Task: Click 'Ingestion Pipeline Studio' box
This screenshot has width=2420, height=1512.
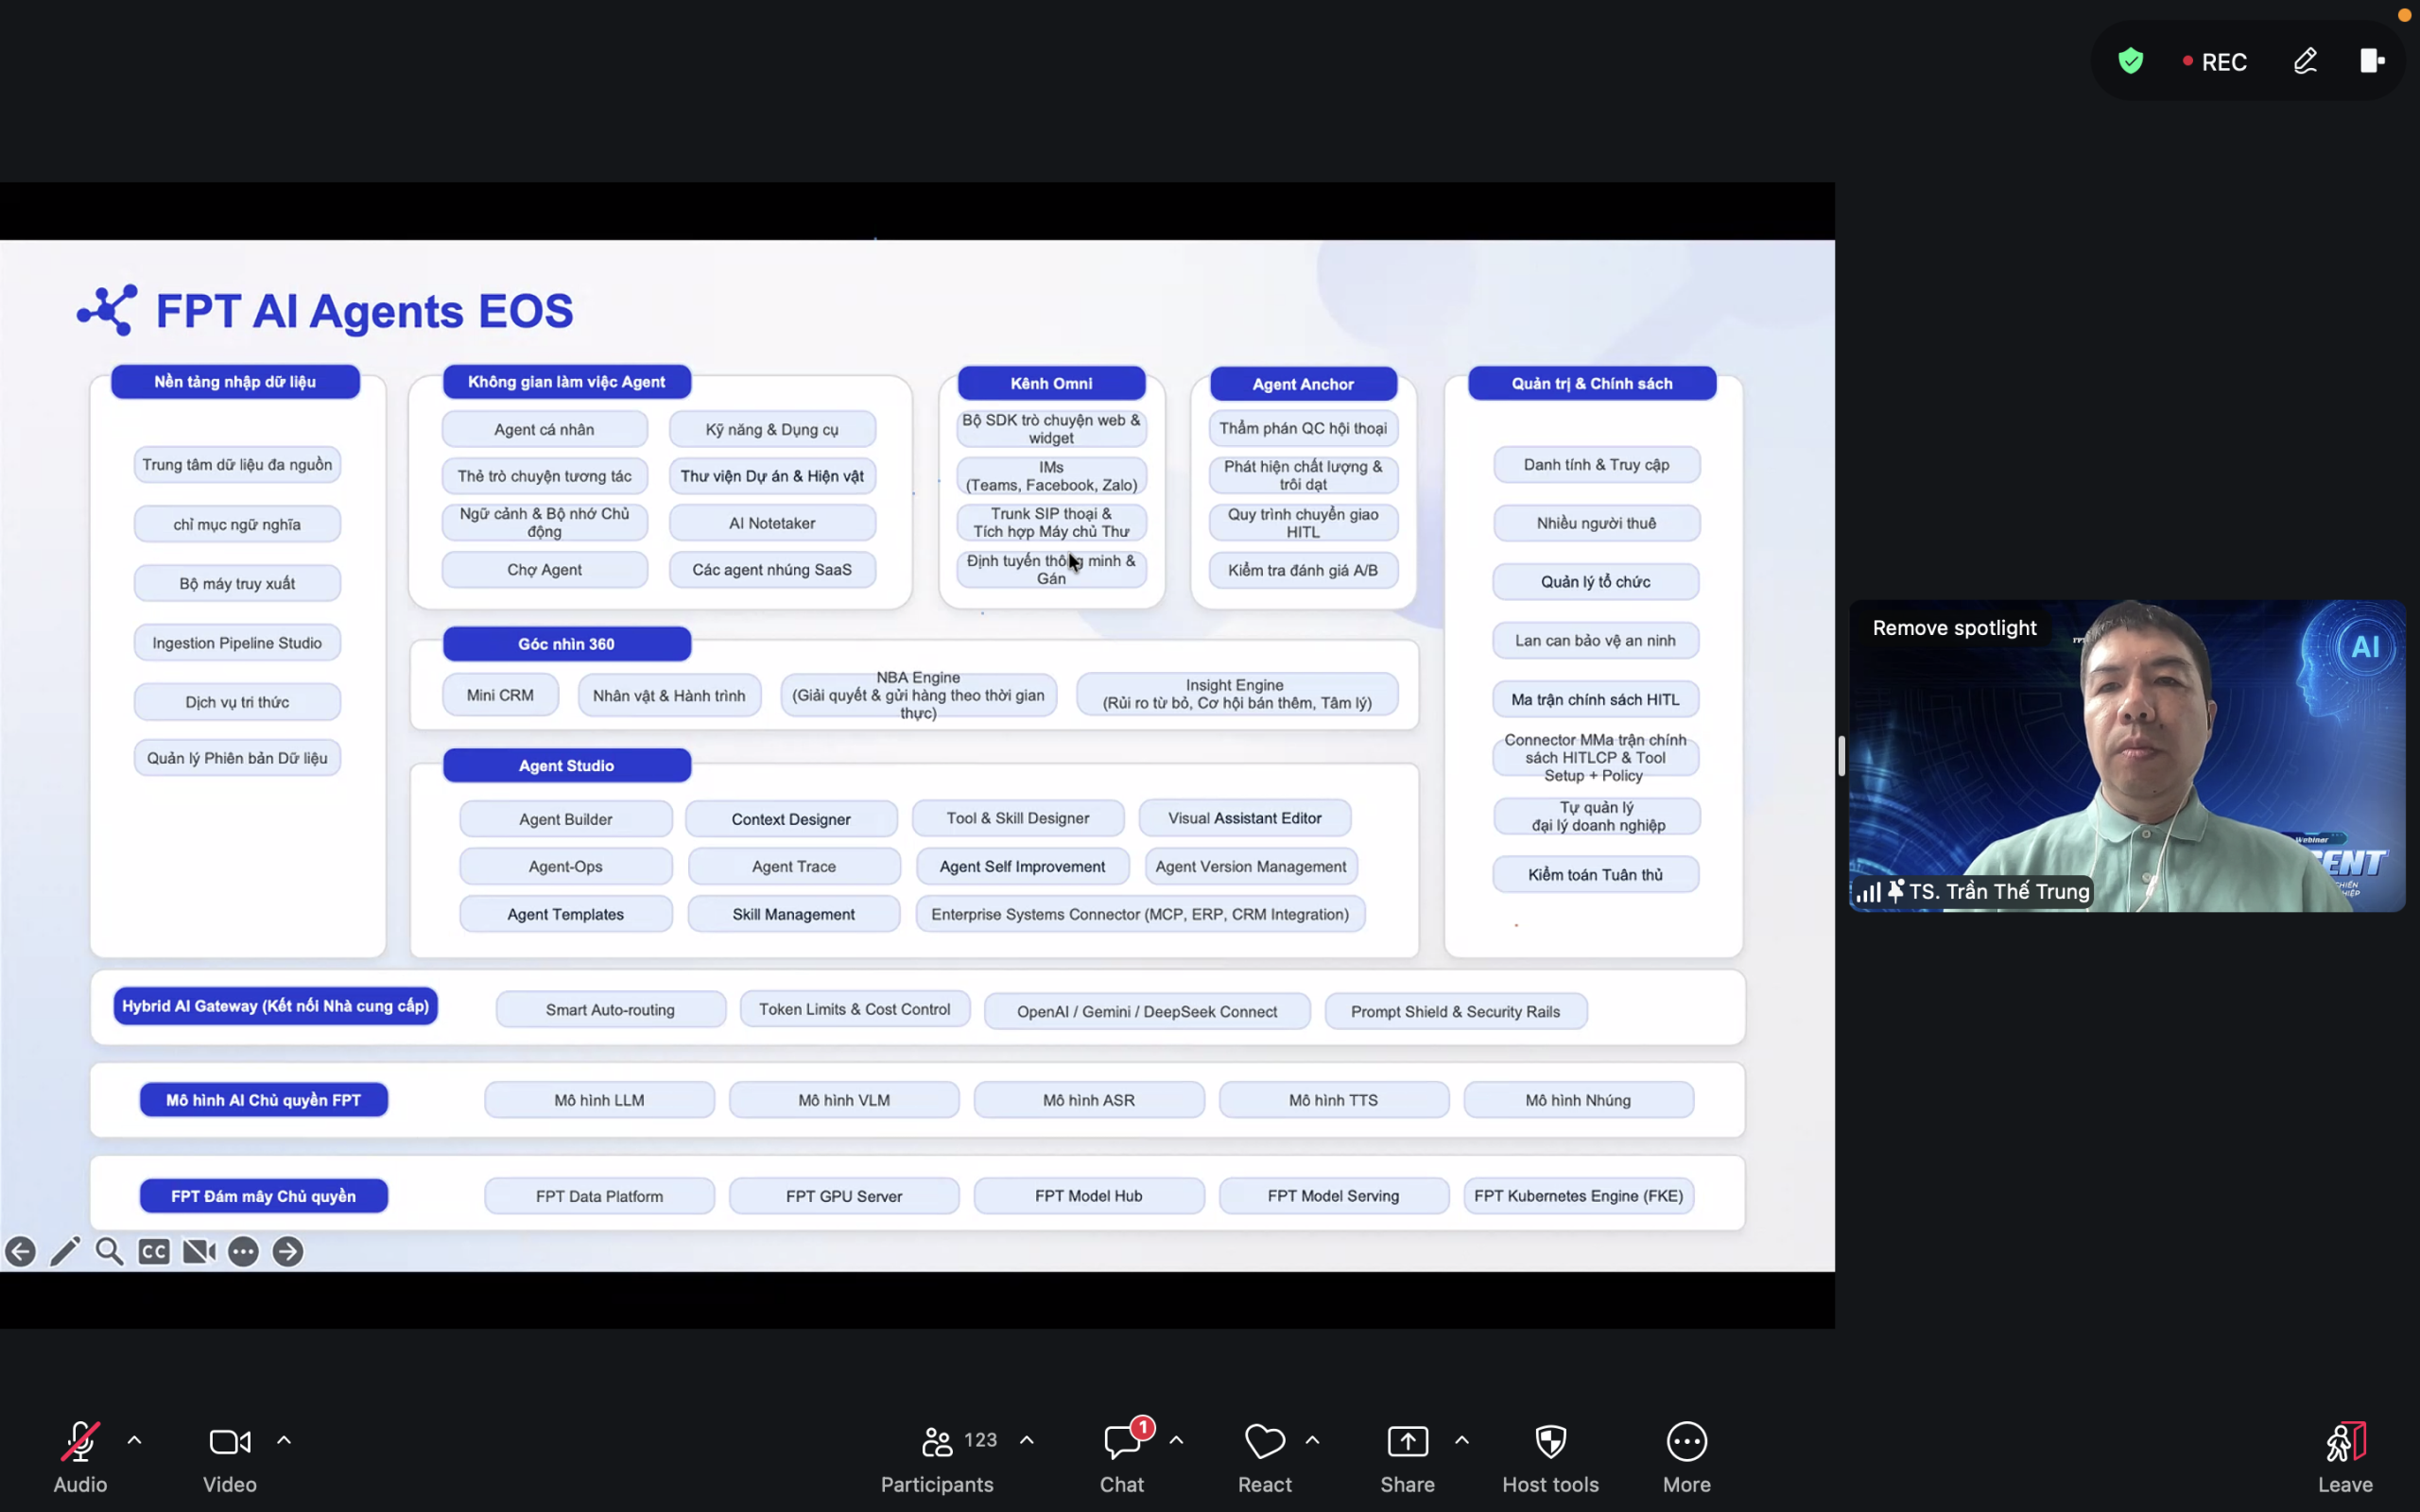Action: coord(237,643)
